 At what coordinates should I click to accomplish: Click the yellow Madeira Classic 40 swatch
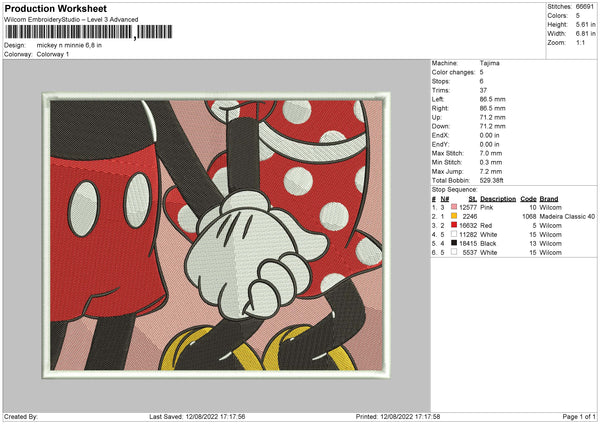[x=454, y=216]
